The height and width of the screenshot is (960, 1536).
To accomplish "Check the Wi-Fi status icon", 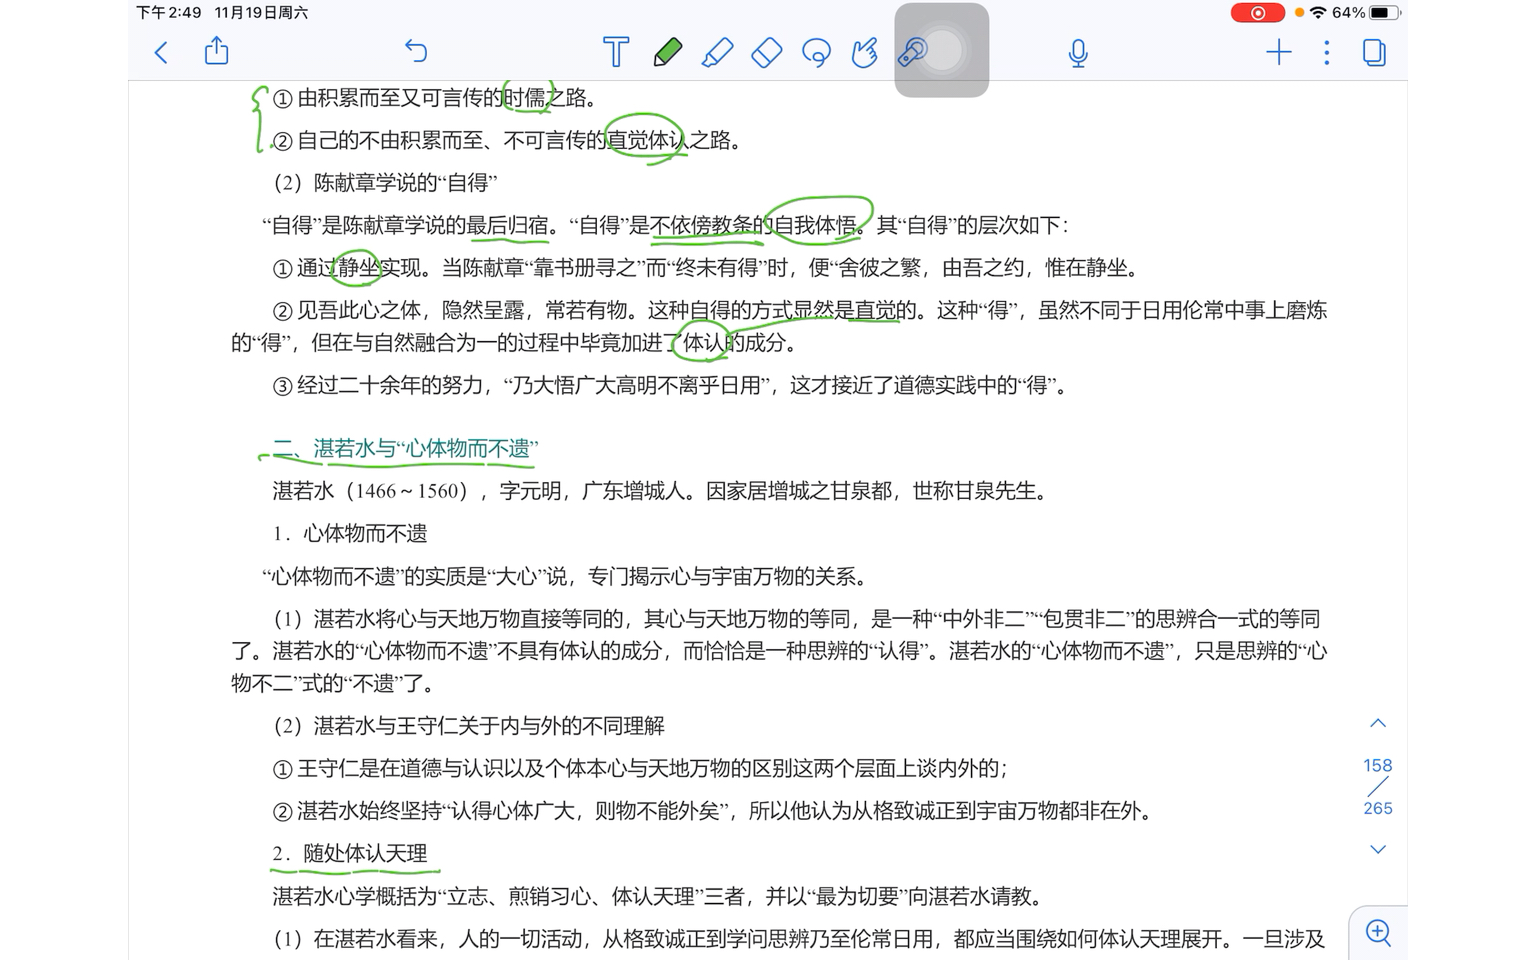I will pyautogui.click(x=1318, y=13).
